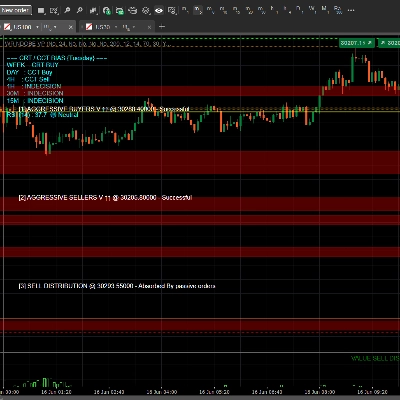Click the second icon with green badge
This screenshot has width=400, height=400.
[119, 11]
